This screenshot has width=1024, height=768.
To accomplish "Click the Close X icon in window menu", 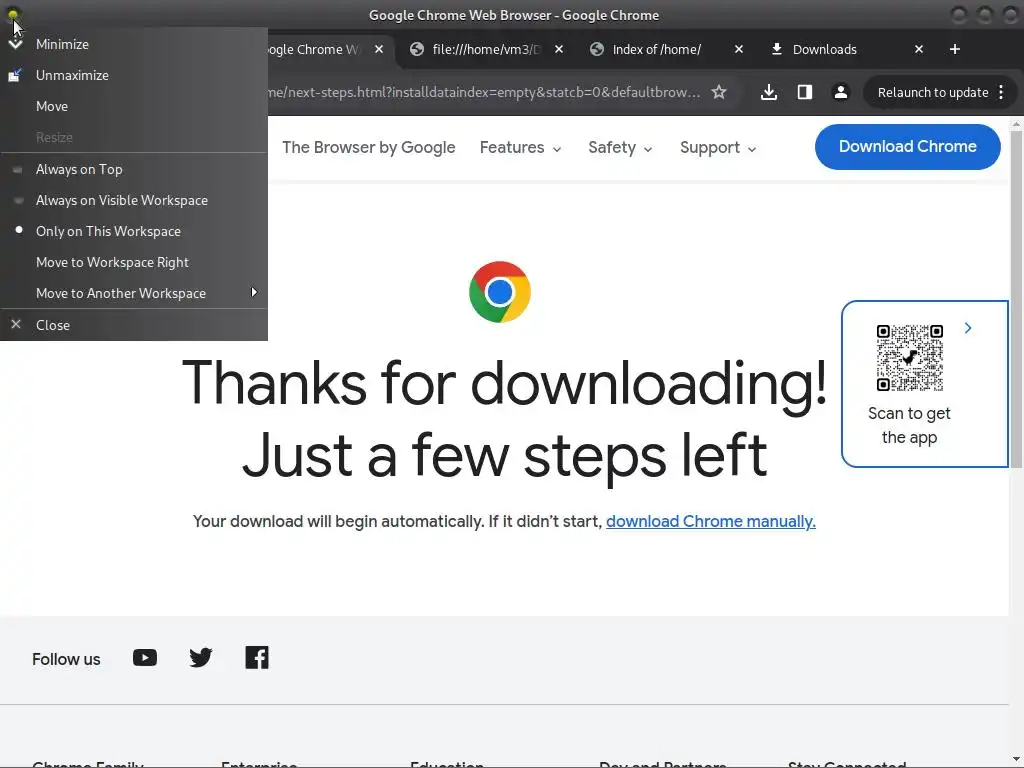I will click(16, 324).
